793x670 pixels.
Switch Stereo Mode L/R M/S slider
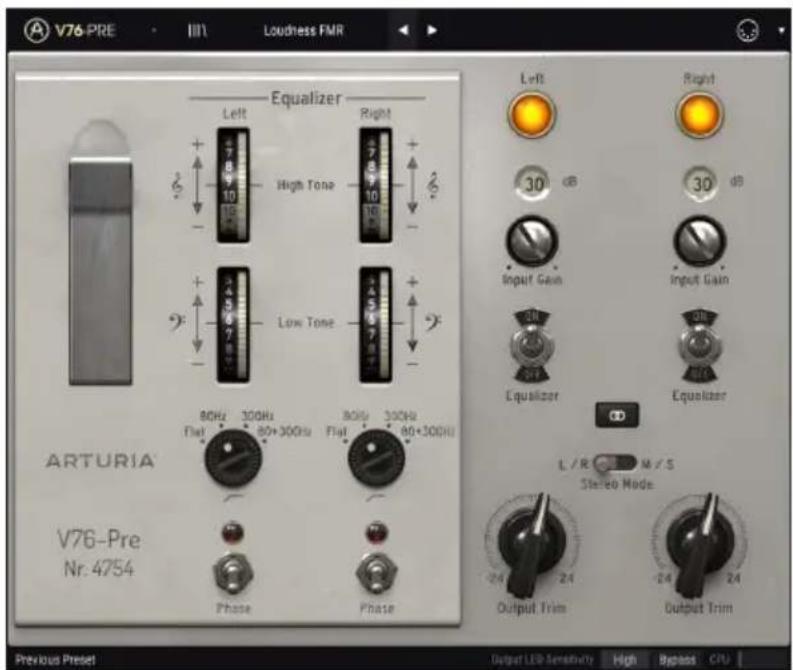click(x=615, y=463)
